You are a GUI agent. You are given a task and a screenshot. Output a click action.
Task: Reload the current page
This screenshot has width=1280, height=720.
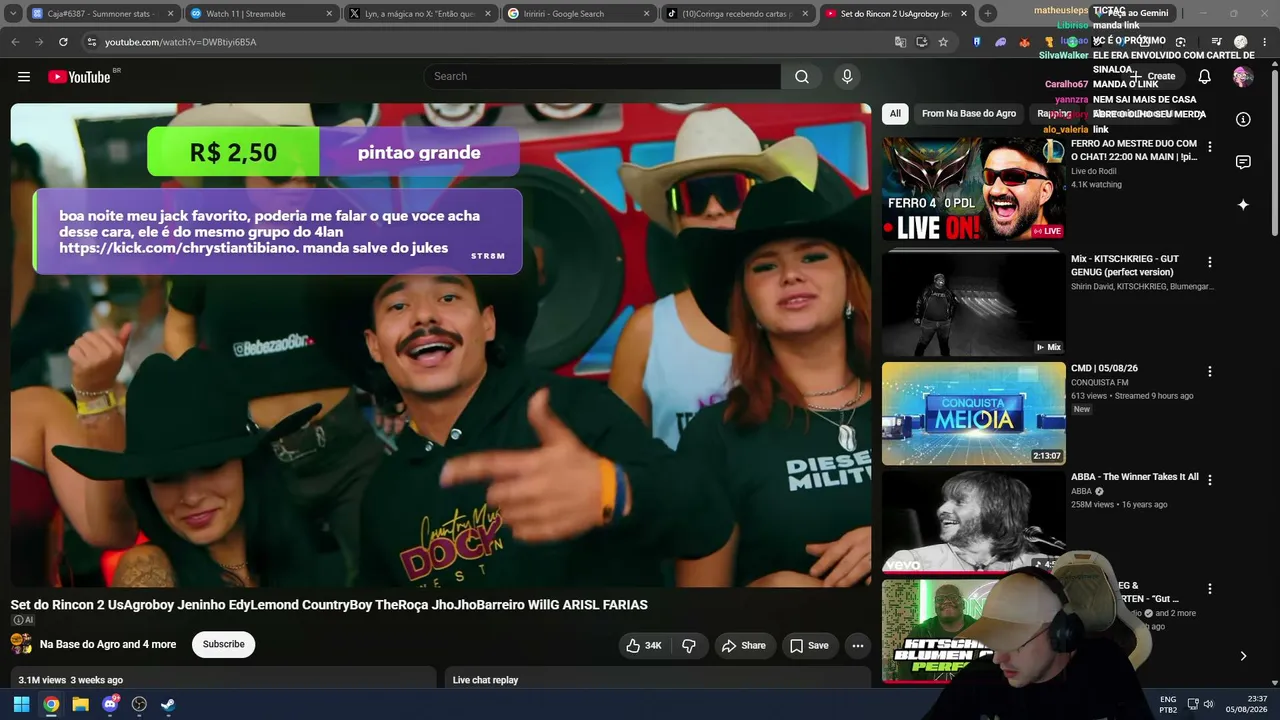(x=63, y=42)
